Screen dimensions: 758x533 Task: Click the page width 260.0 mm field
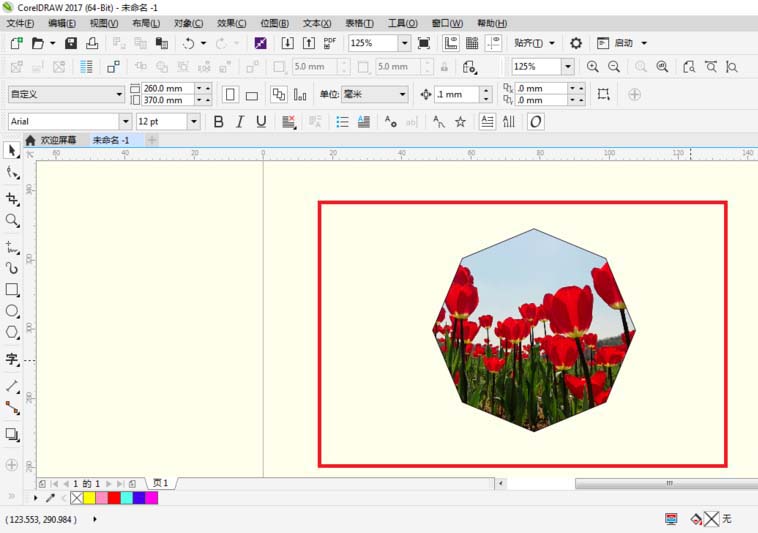[167, 88]
